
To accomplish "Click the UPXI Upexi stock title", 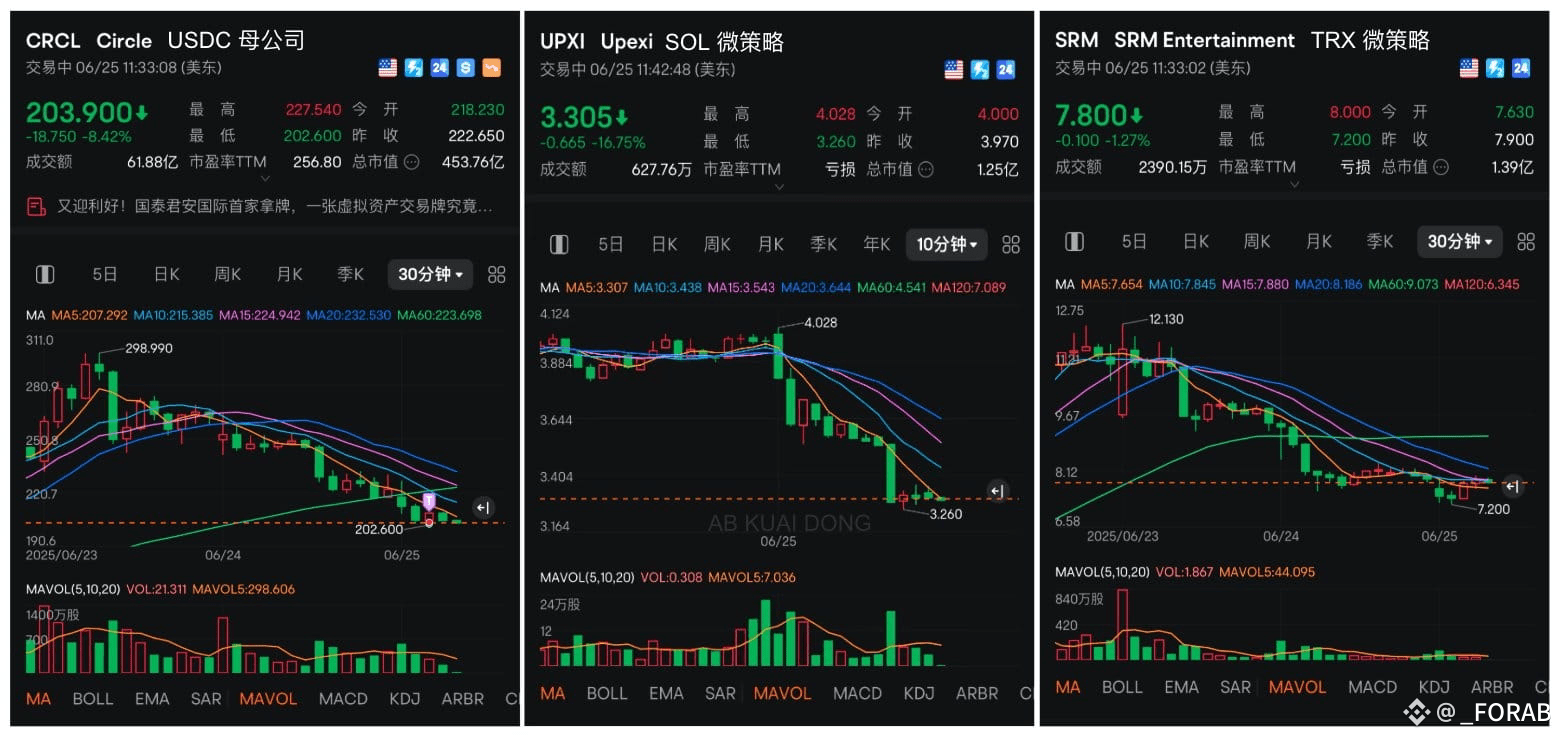I will [x=596, y=42].
